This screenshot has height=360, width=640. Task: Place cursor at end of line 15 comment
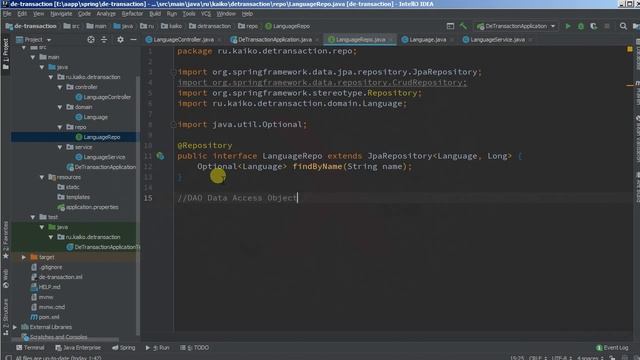click(x=298, y=198)
